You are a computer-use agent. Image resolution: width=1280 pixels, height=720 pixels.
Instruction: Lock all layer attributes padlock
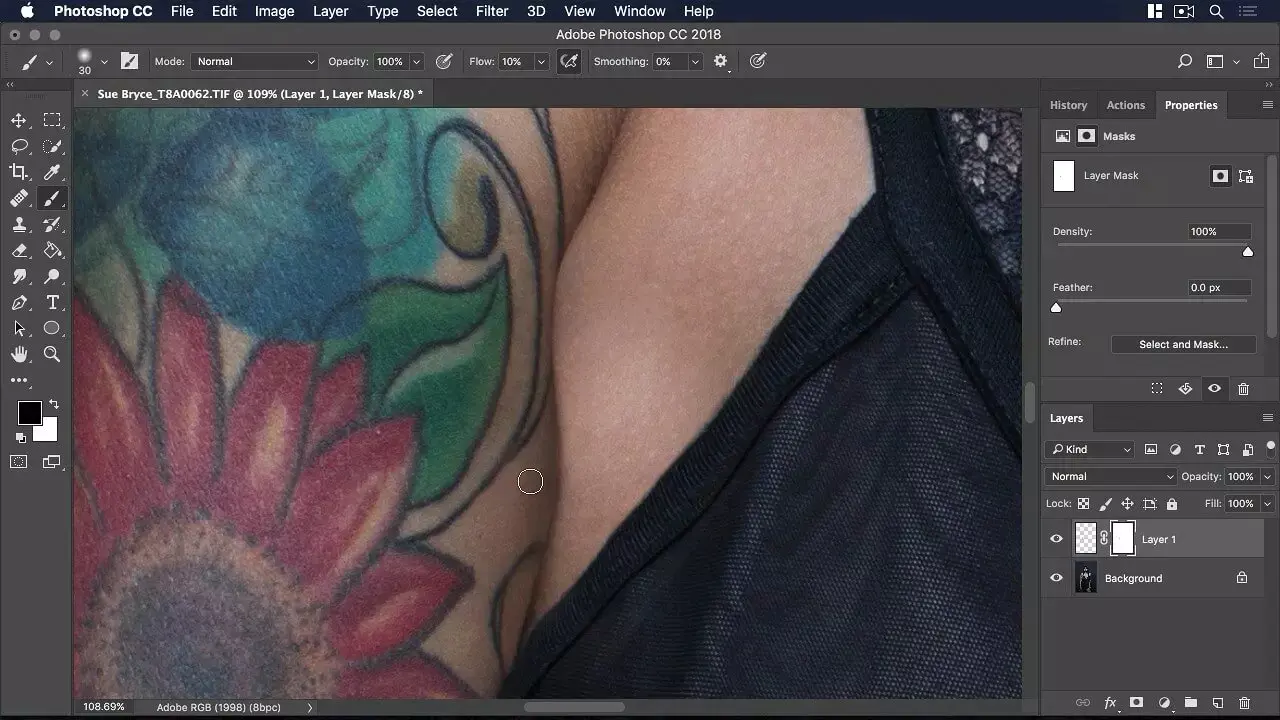[1172, 504]
